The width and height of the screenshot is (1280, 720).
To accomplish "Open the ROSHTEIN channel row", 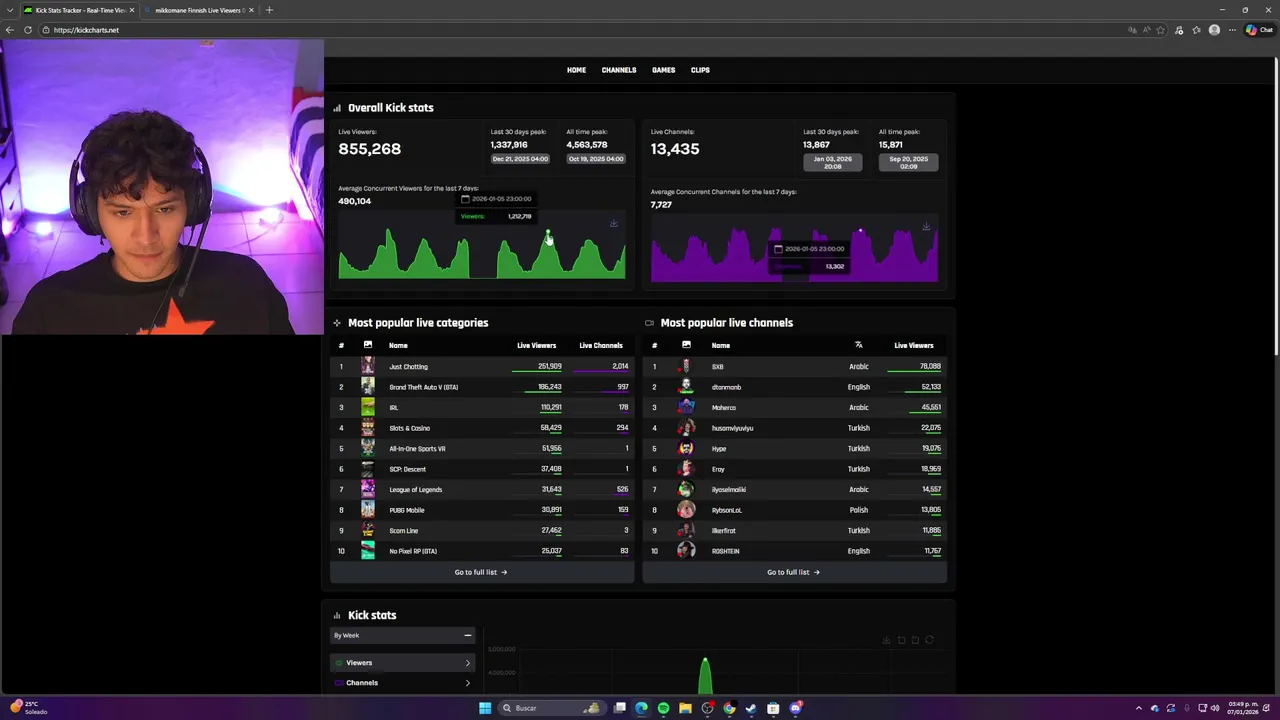I will (794, 551).
